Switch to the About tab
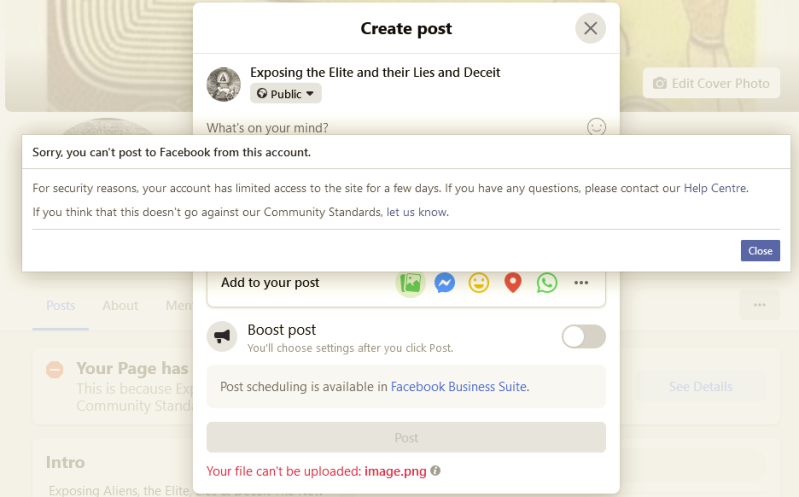 click(120, 305)
